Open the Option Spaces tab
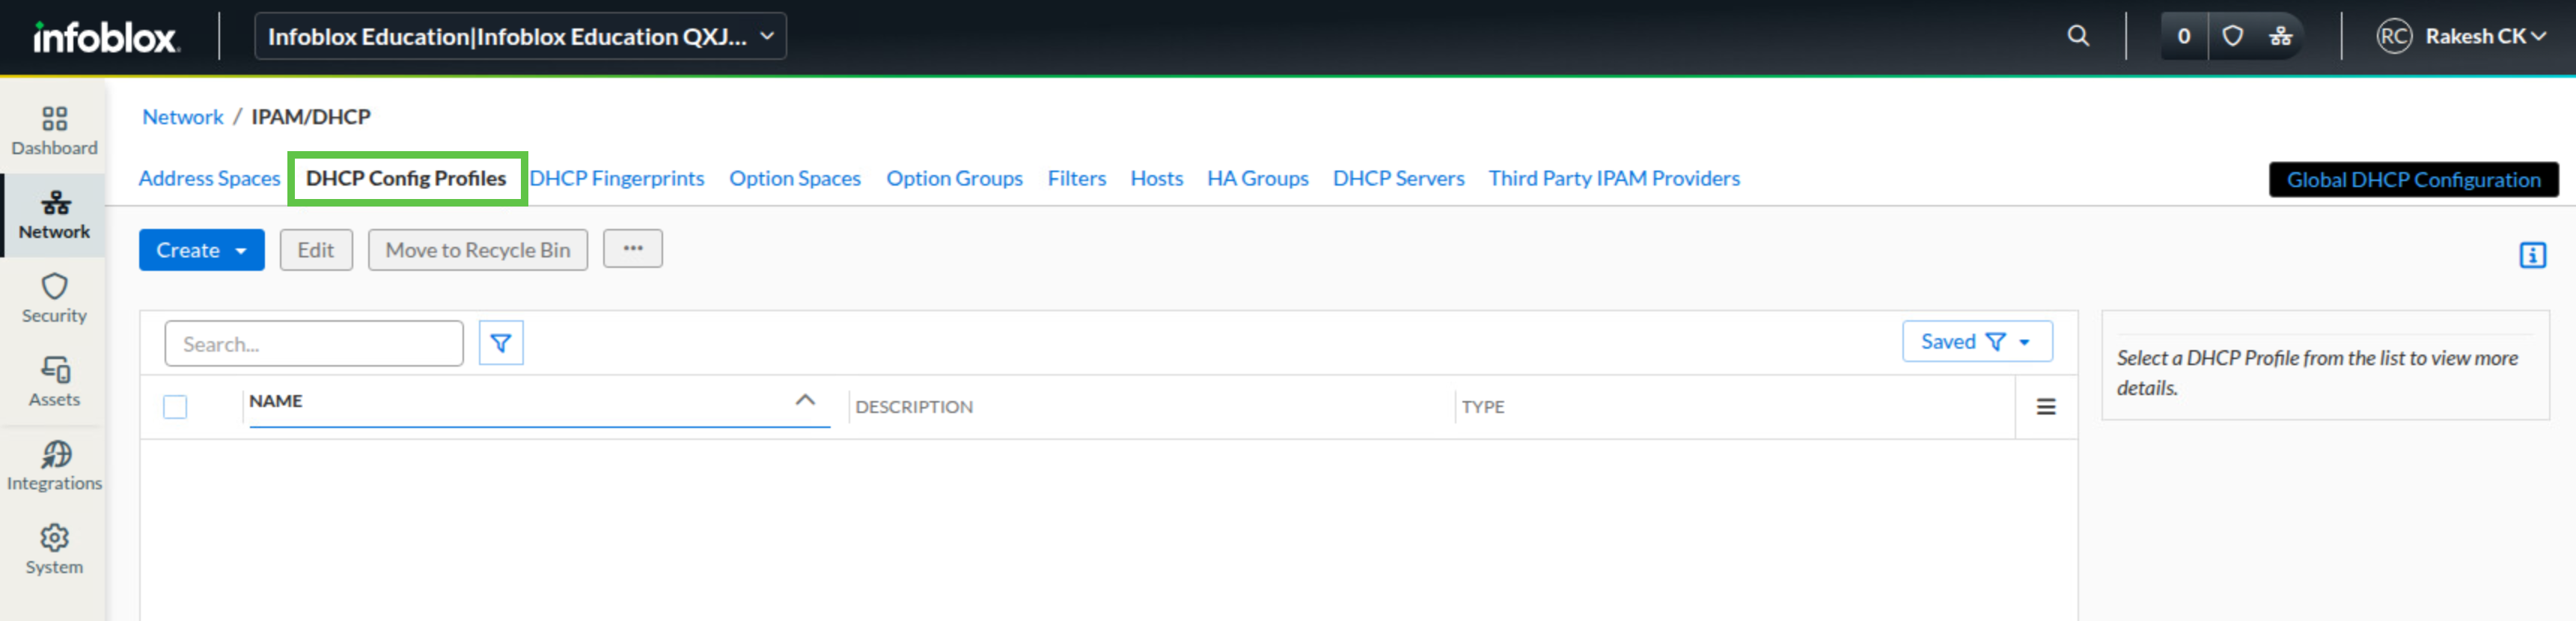Screen dimensions: 2576x621 [x=795, y=178]
